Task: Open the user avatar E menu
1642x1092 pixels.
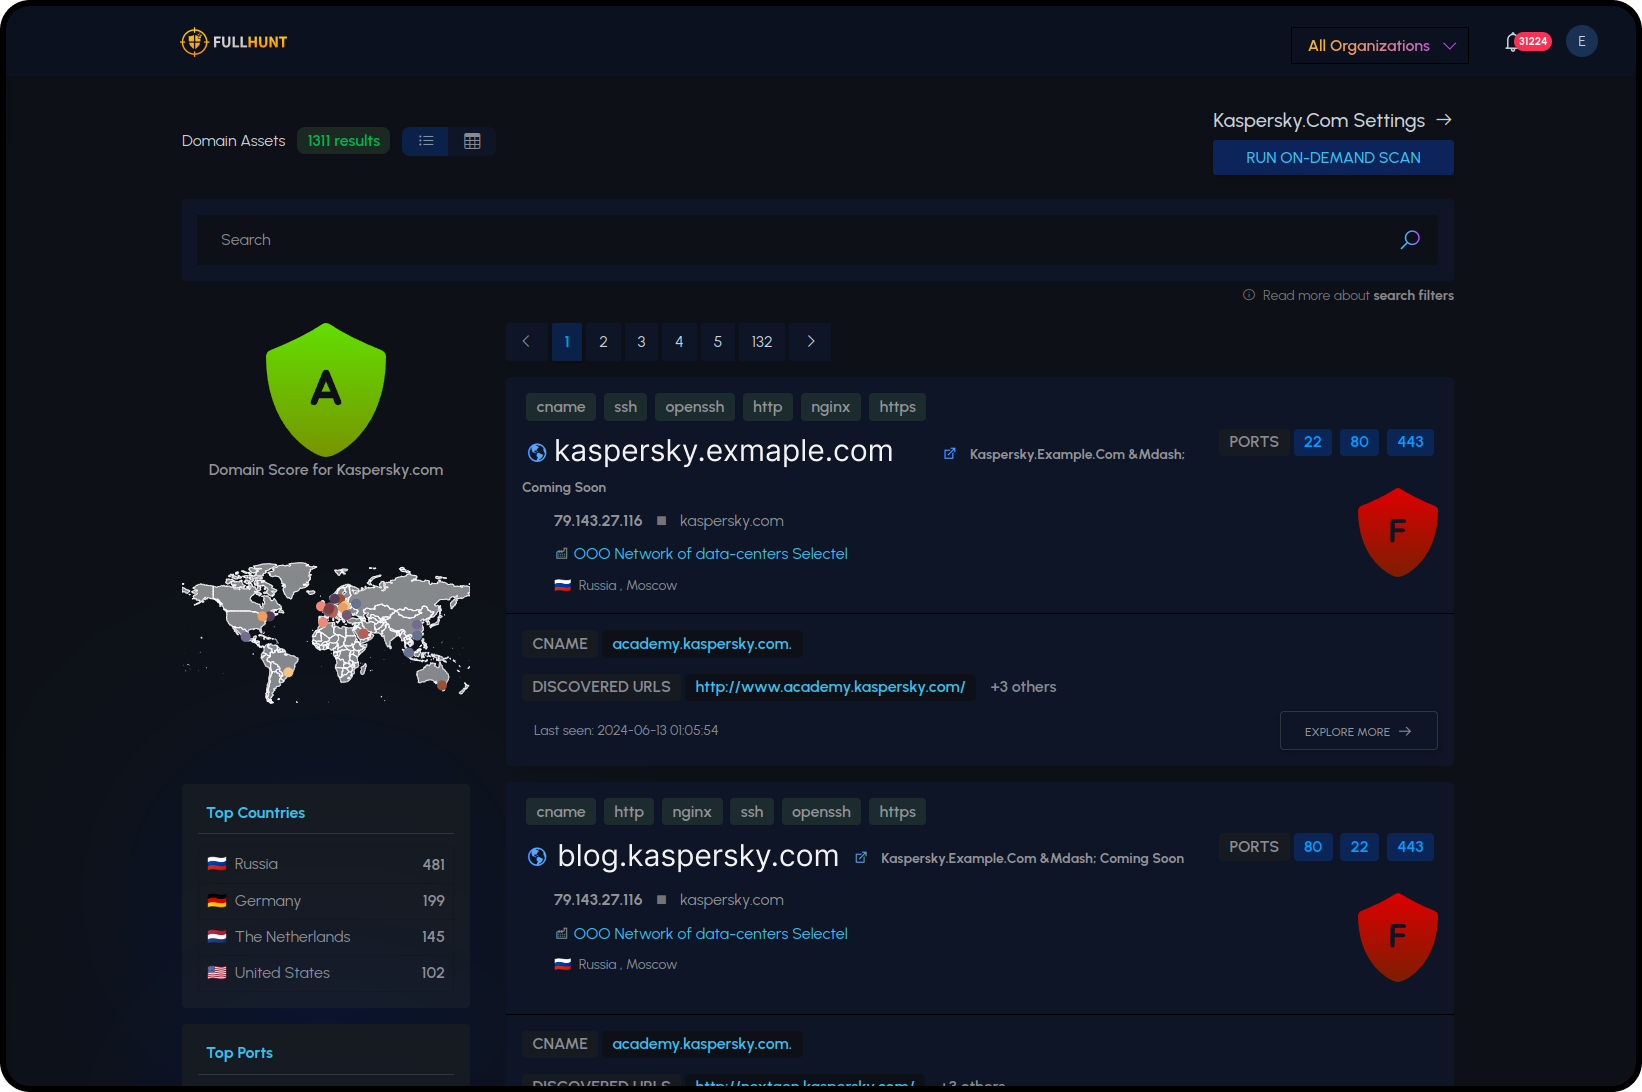Action: (1581, 41)
